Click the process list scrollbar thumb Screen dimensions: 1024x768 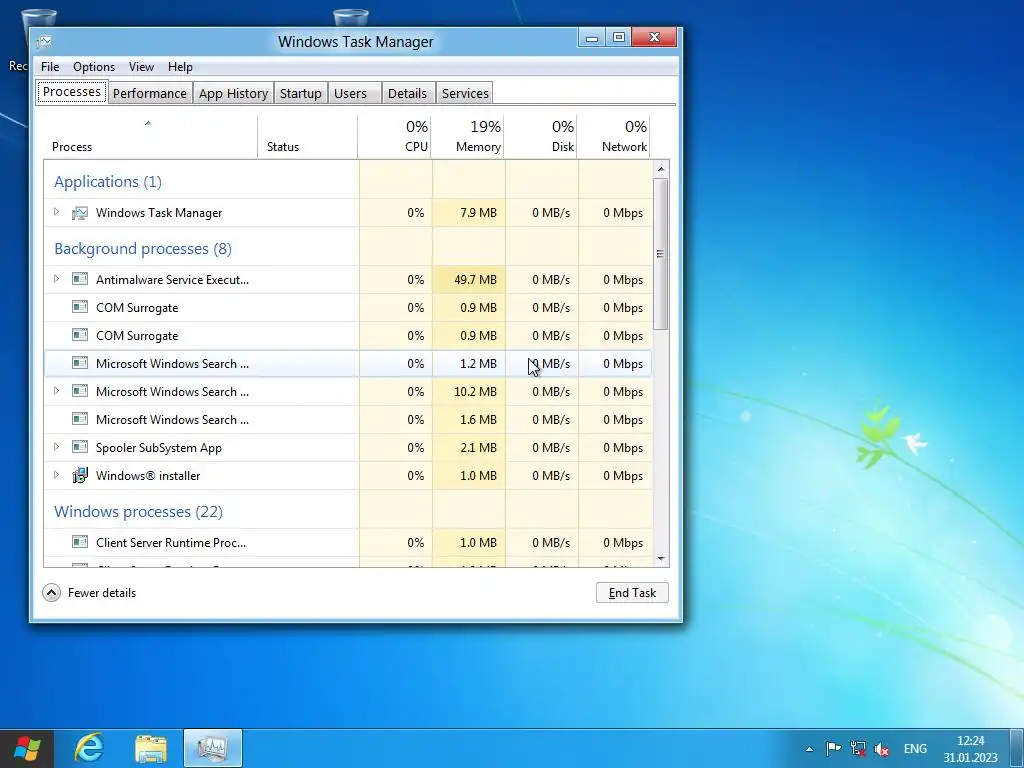[x=660, y=253]
